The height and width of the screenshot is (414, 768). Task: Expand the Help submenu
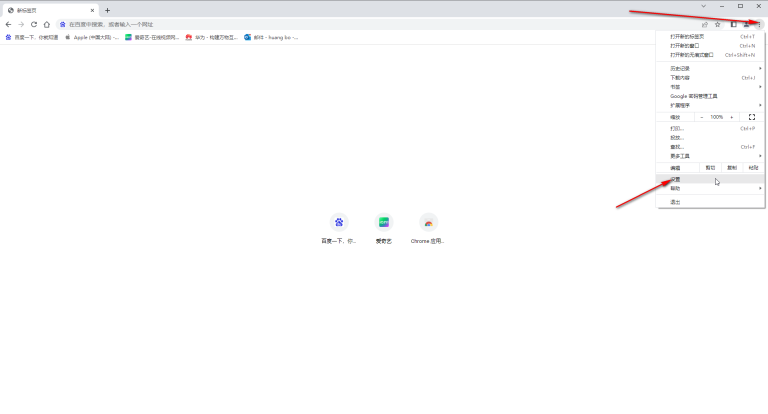pyautogui.click(x=710, y=189)
